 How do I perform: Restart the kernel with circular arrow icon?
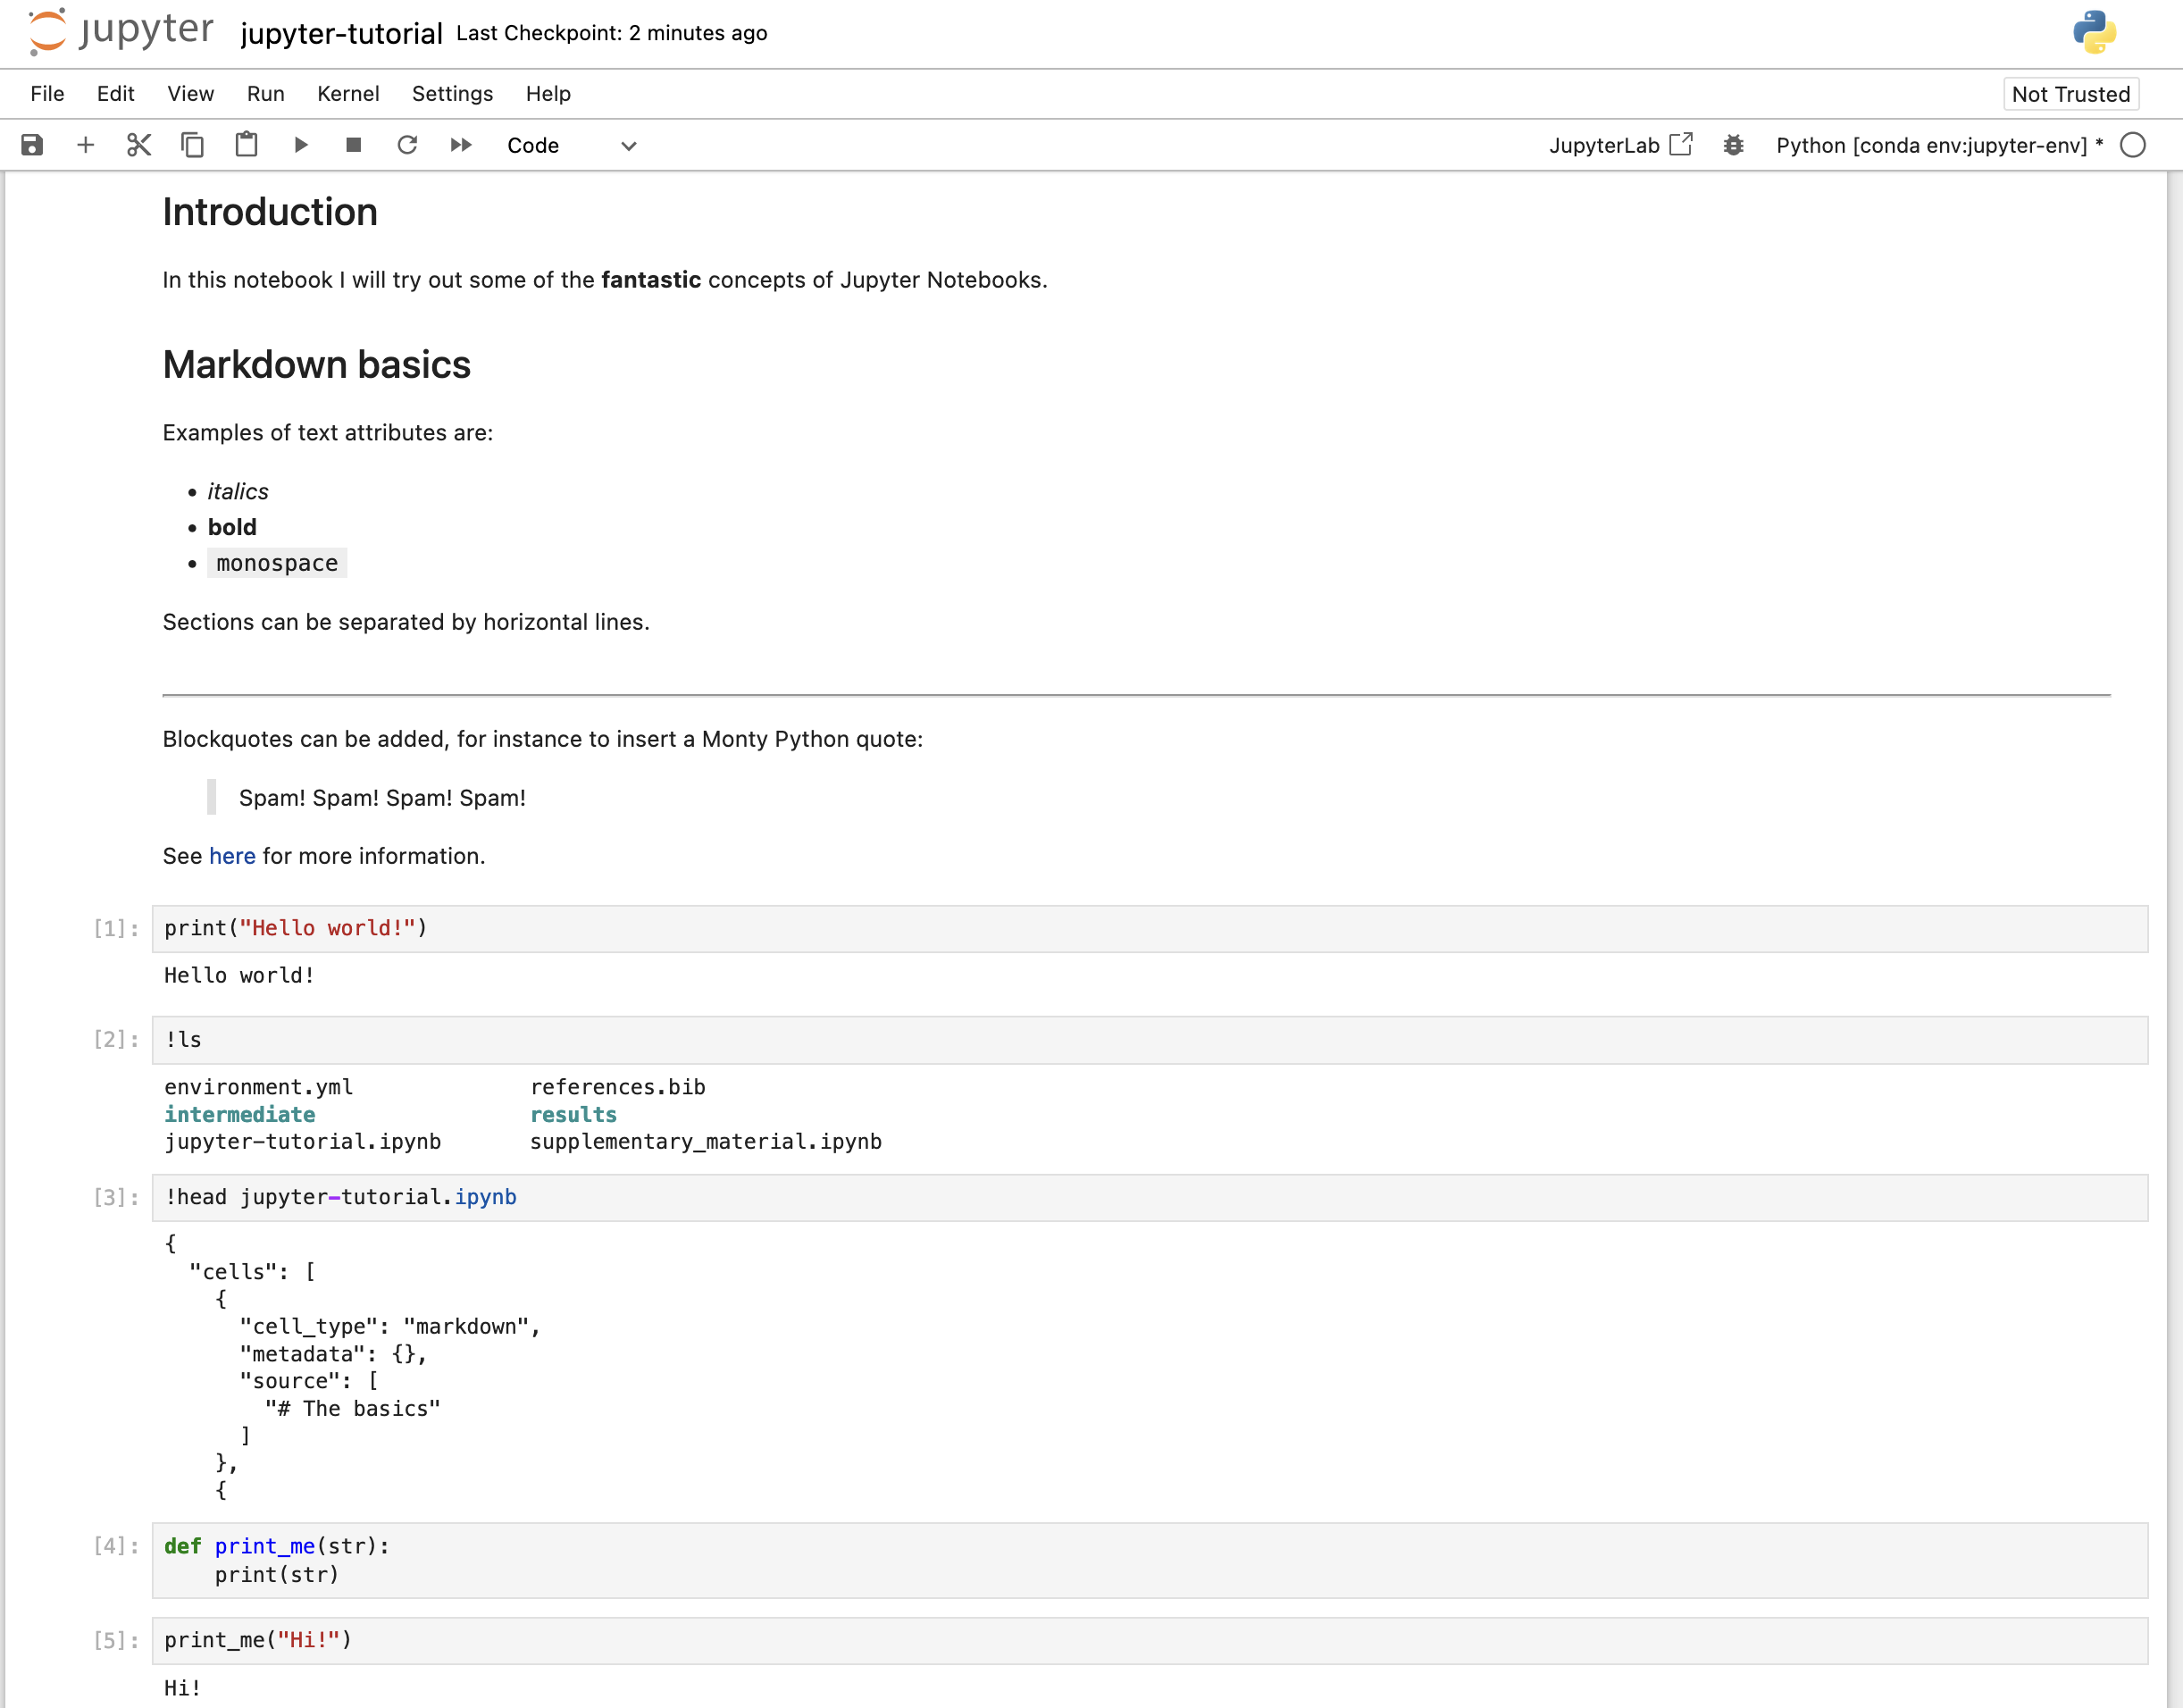tap(407, 145)
